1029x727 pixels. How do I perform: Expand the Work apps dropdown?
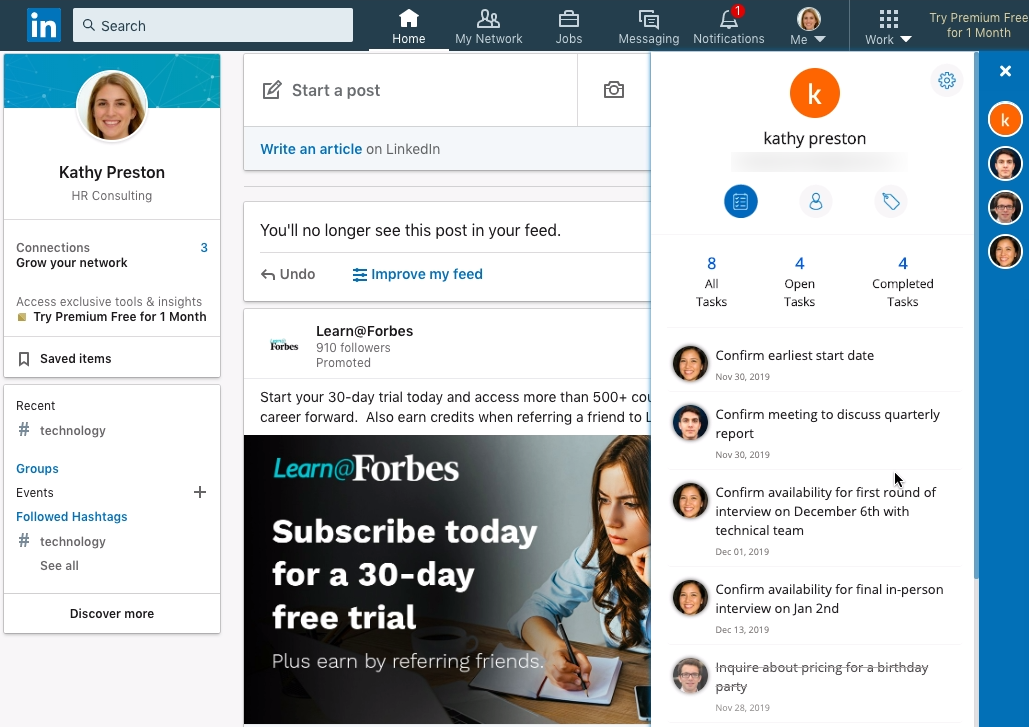pyautogui.click(x=888, y=27)
